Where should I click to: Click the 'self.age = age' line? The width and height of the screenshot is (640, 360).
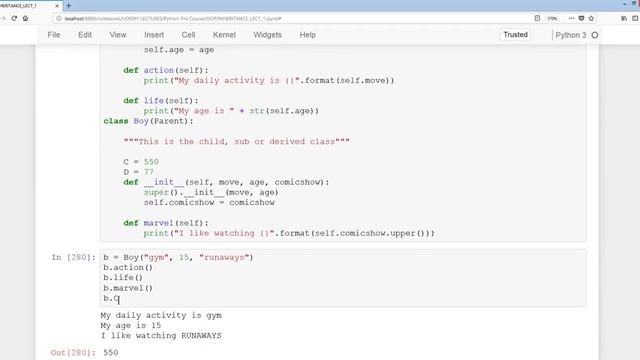(x=179, y=50)
